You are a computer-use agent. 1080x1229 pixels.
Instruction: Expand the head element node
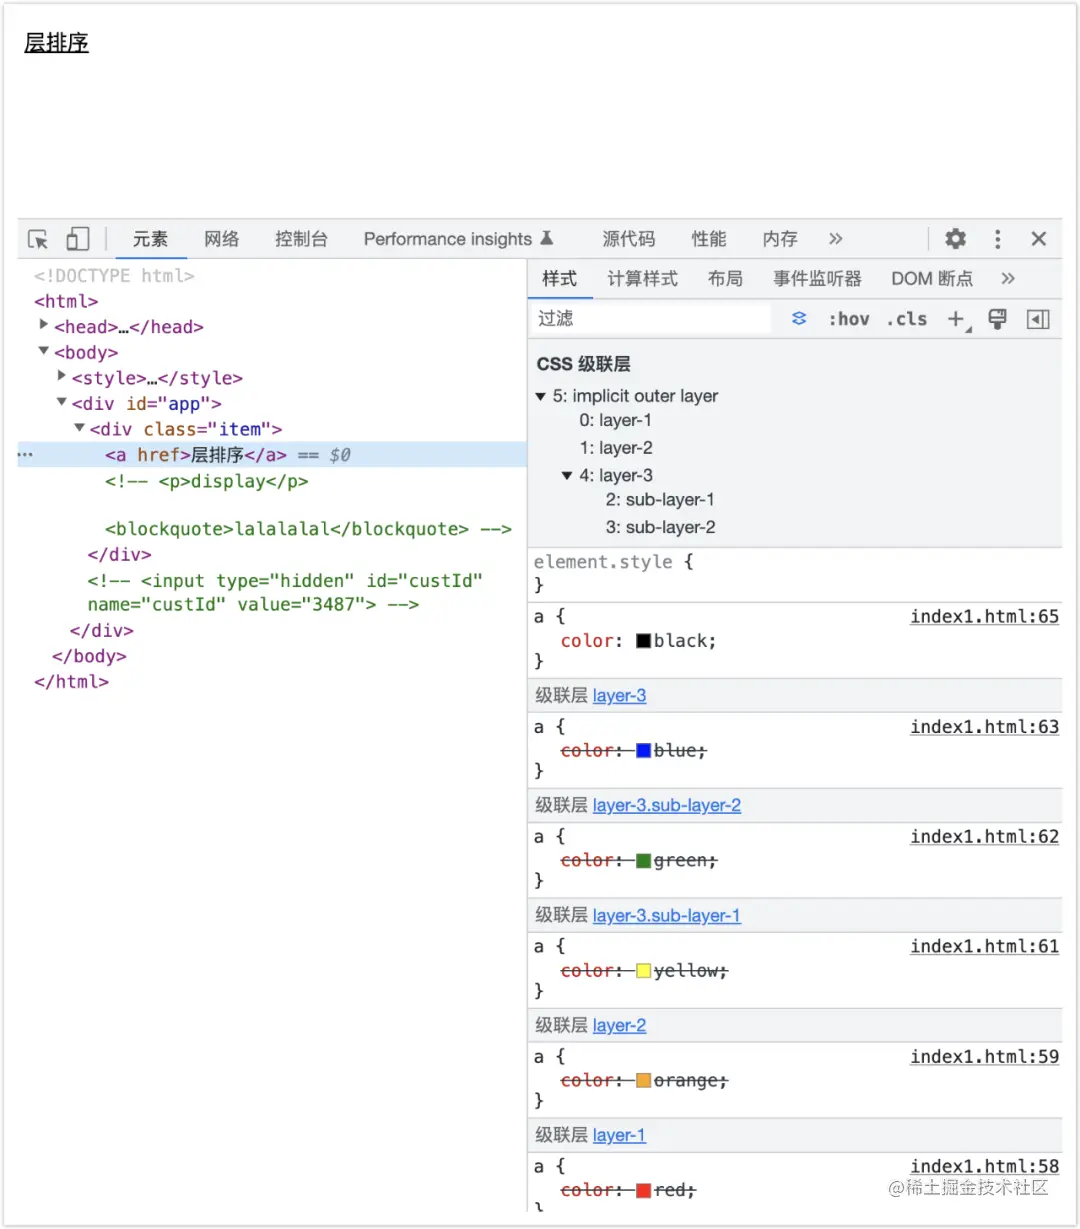pos(43,324)
